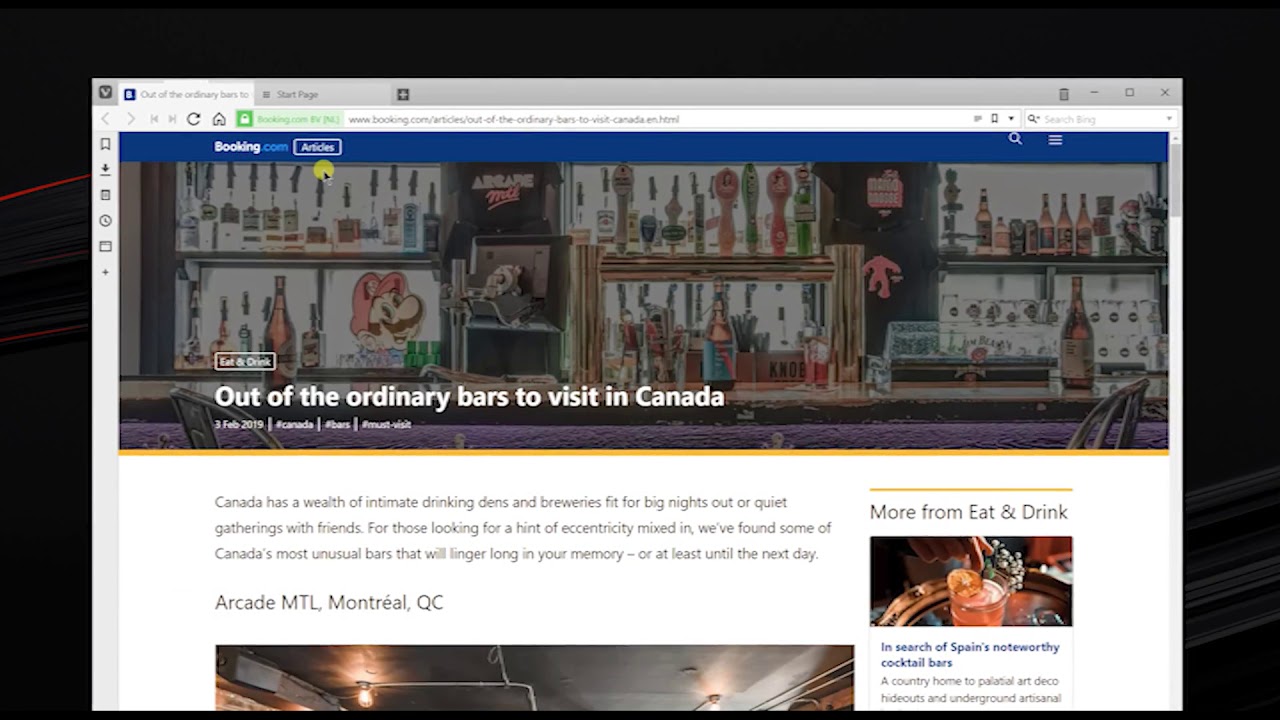Viewport: 1280px width, 720px height.
Task: Open the #must-visit hashtag link
Action: 386,424
